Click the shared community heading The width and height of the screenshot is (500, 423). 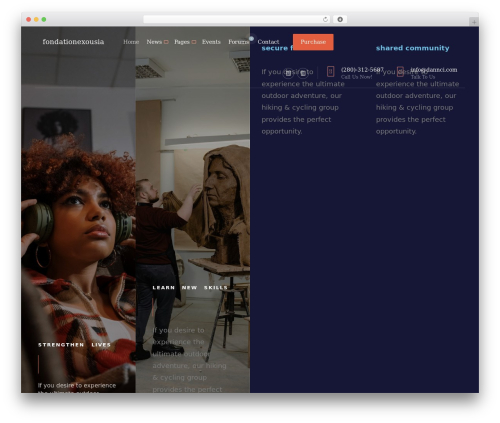[413, 48]
